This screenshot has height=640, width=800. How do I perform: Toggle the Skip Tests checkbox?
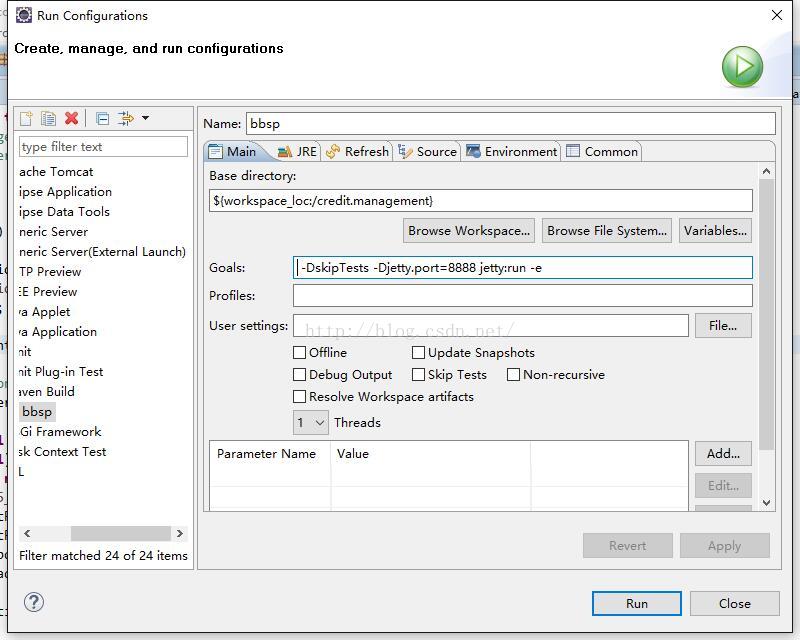point(418,374)
